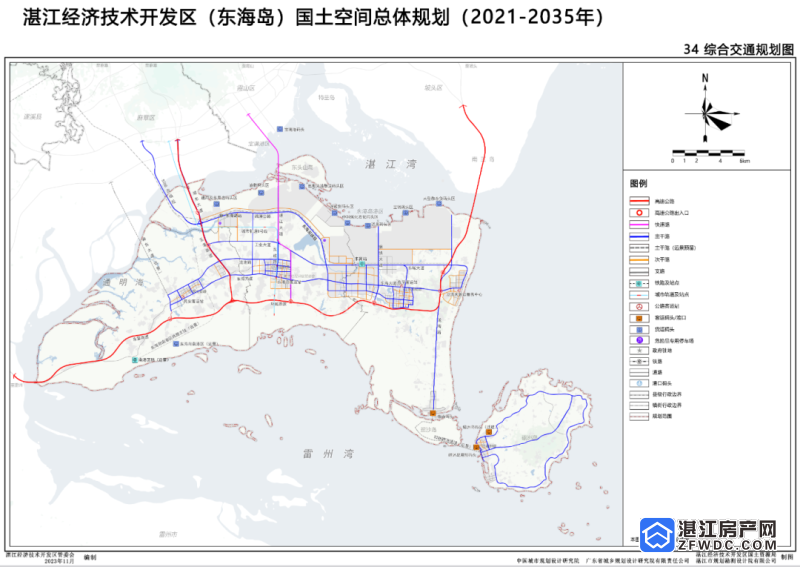
Task: Click the 雷州湾 water label
Action: point(328,454)
